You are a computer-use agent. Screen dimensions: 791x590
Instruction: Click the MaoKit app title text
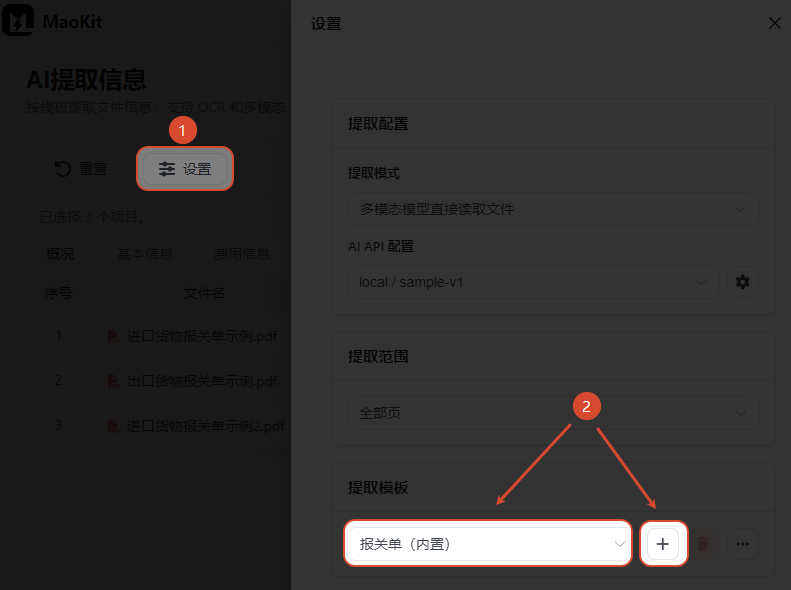pos(73,22)
